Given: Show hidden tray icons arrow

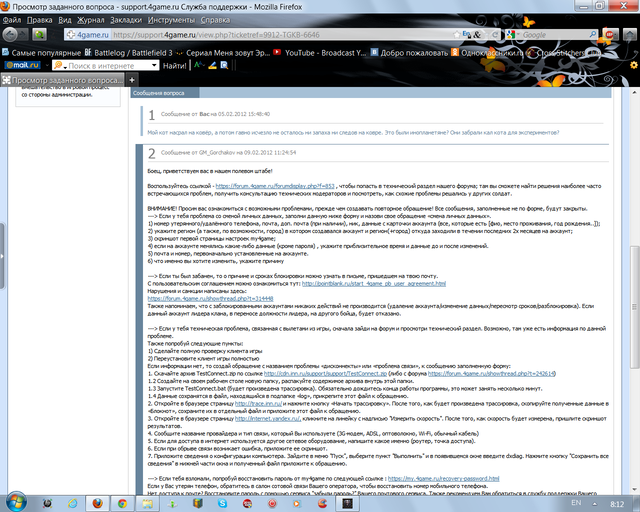Looking at the screenshot, I should tap(594, 504).
